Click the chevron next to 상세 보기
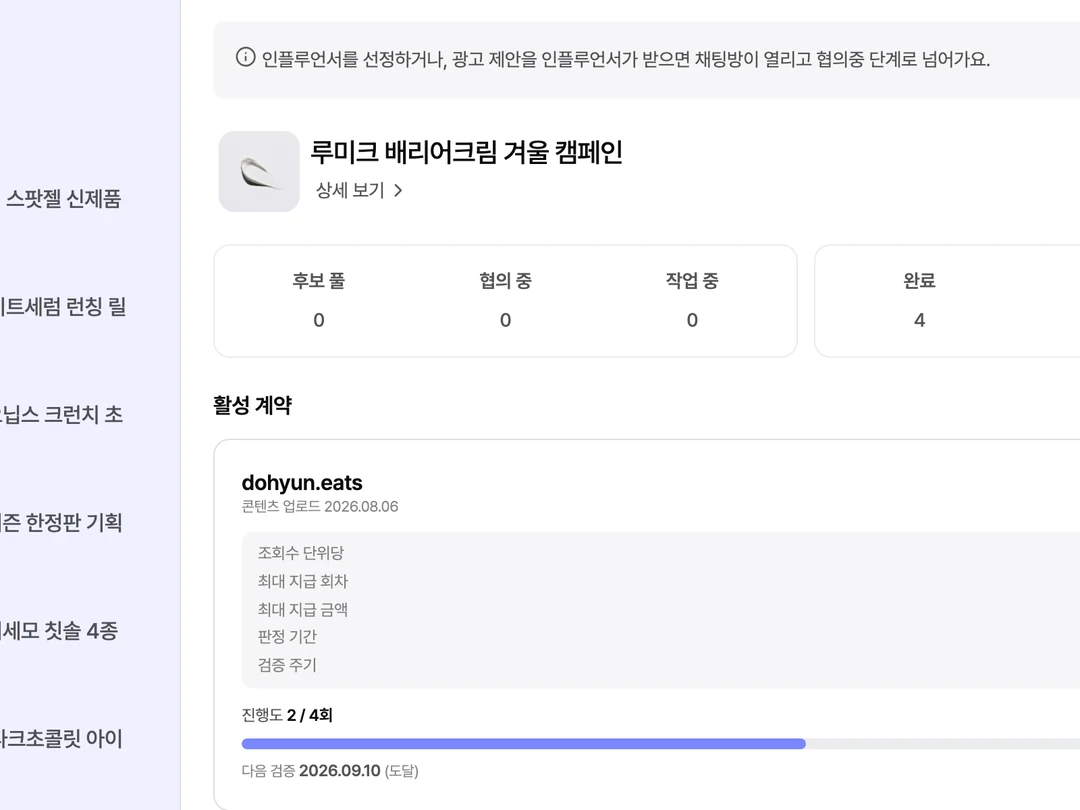The height and width of the screenshot is (810, 1080). (398, 190)
